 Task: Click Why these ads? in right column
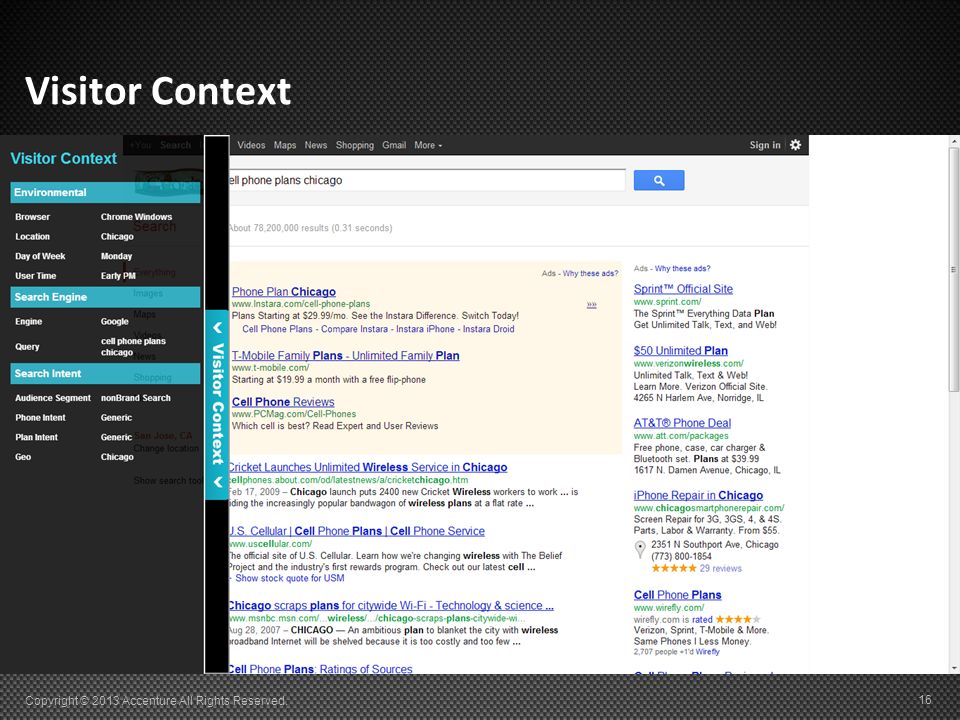tap(683, 269)
